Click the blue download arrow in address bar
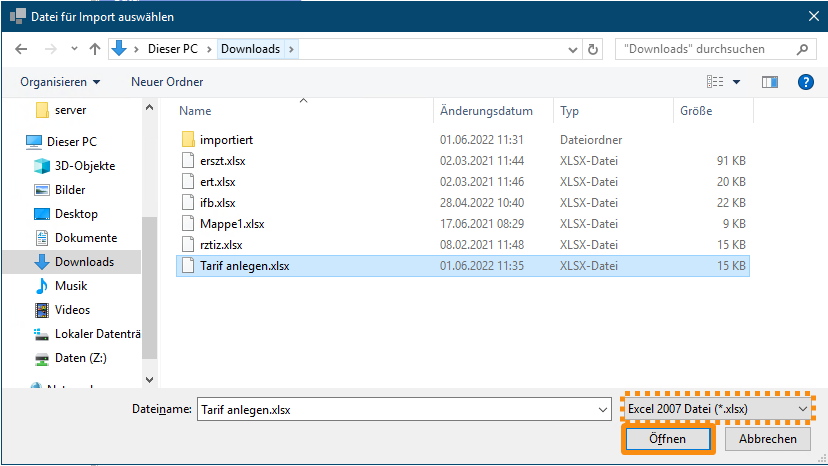 [x=119, y=49]
